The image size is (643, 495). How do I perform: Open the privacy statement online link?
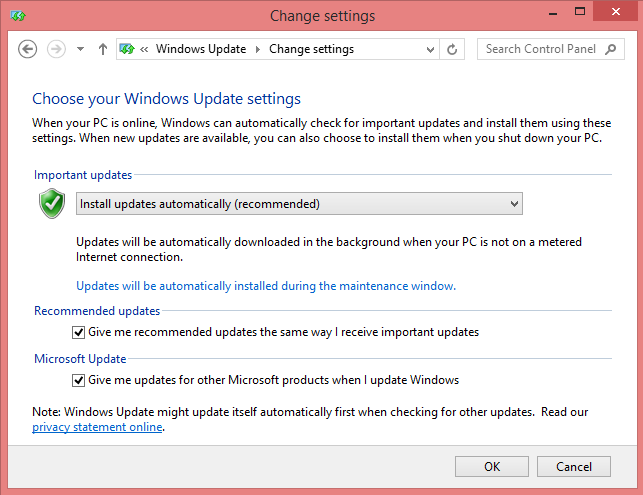[x=97, y=428]
